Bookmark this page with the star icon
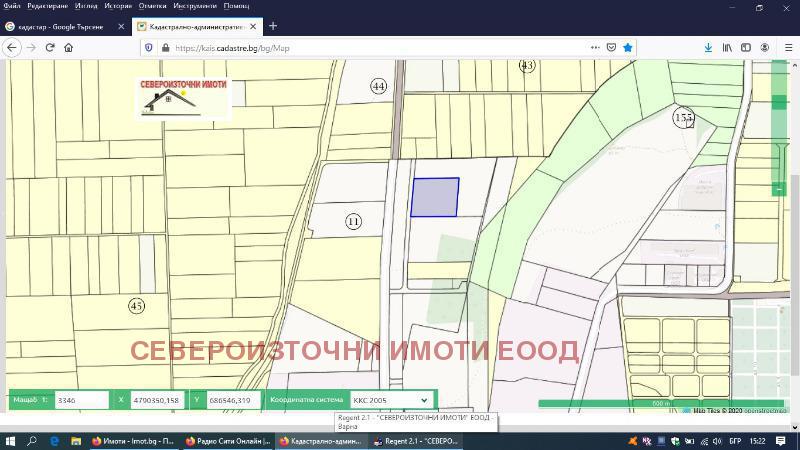Screen dimensions: 800x450 coord(628,47)
